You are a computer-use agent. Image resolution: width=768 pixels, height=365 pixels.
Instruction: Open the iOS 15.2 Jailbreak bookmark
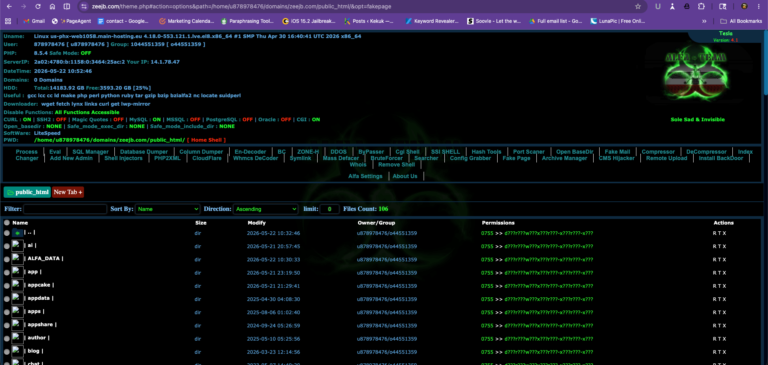[310, 21]
